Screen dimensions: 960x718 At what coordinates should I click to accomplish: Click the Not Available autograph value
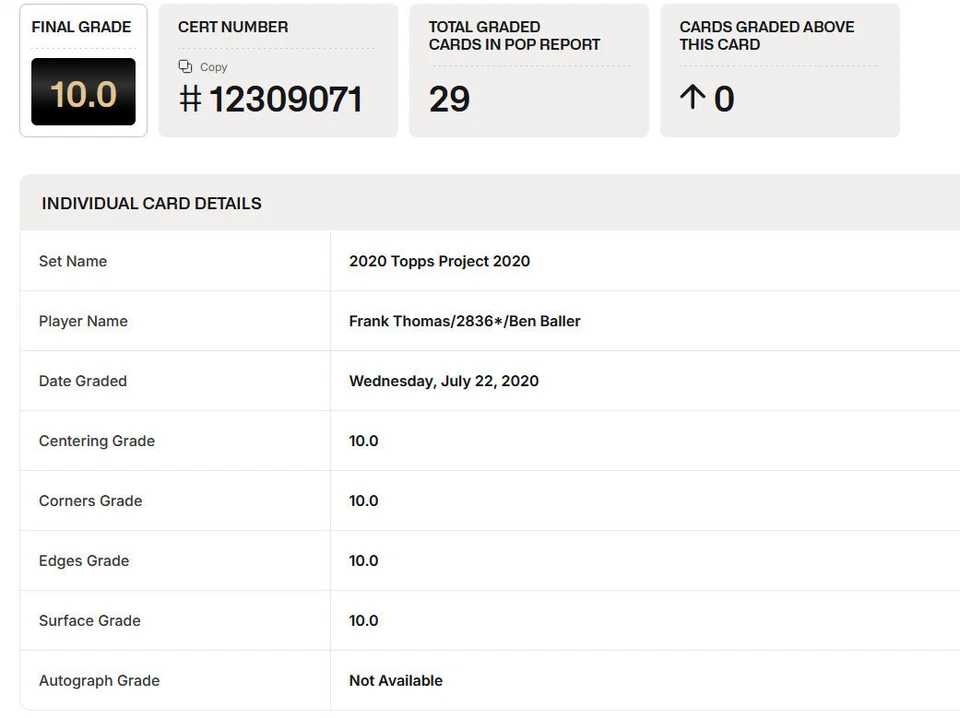pos(396,681)
